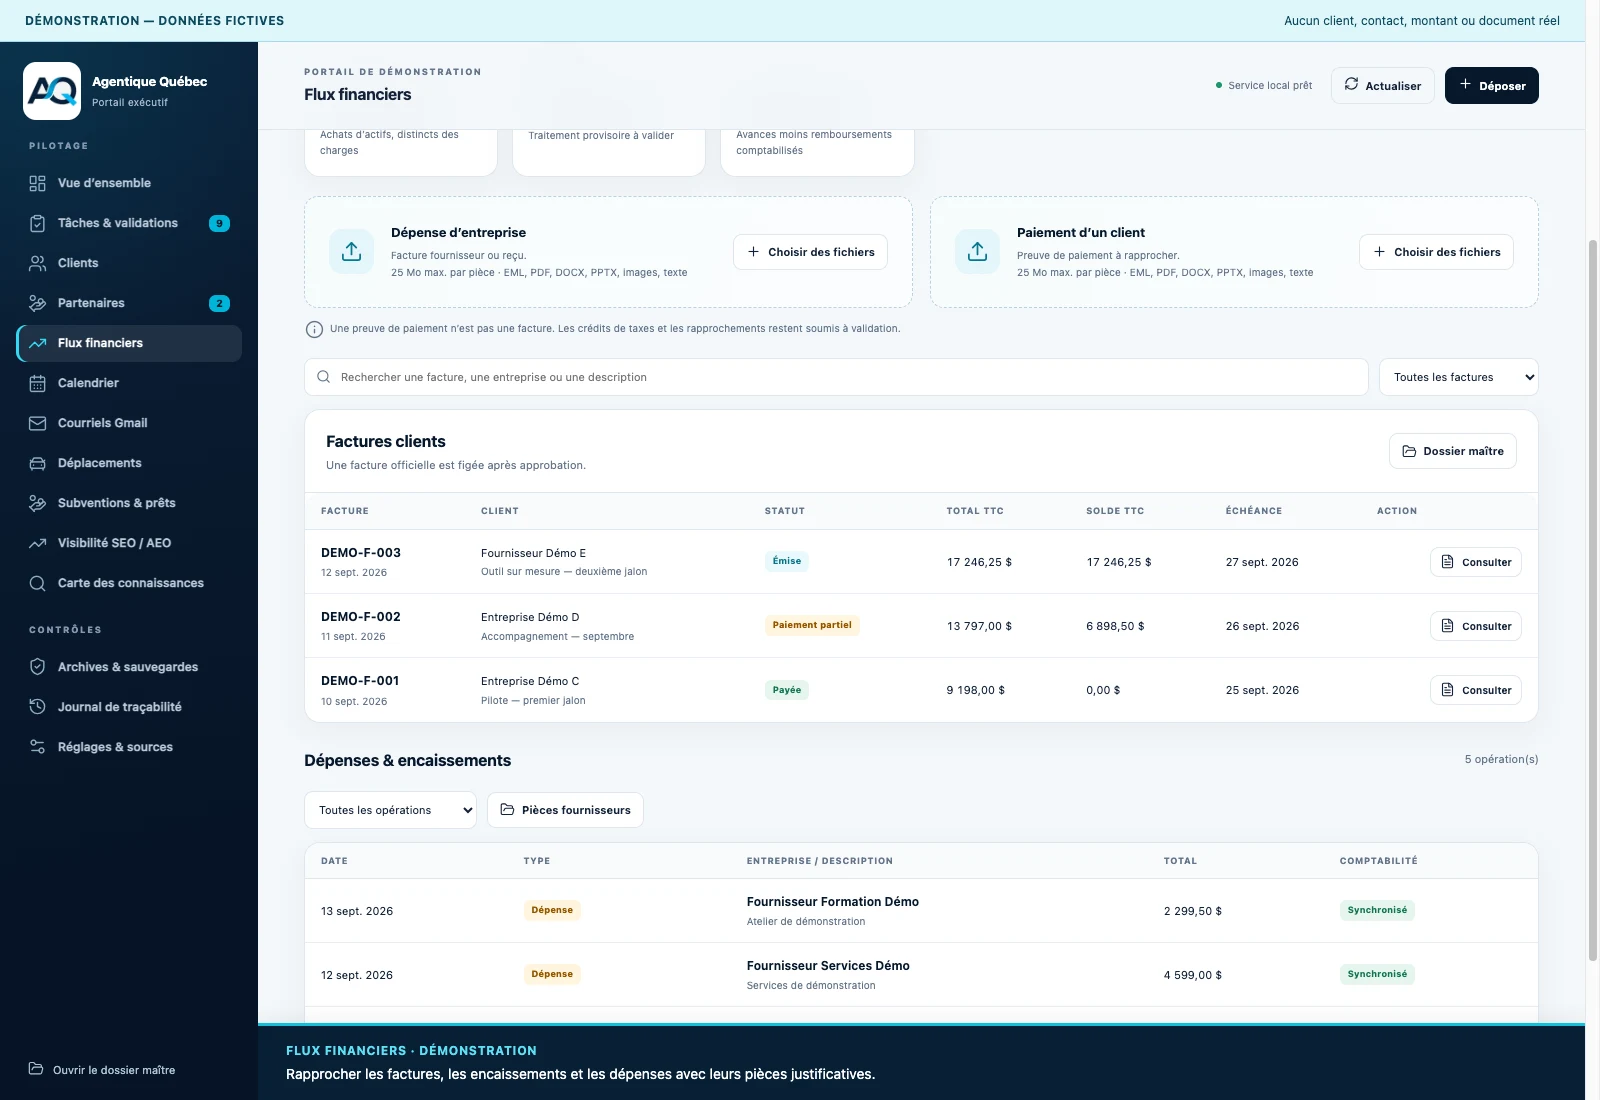Click the info icon next to the payment proof note

coord(314,329)
